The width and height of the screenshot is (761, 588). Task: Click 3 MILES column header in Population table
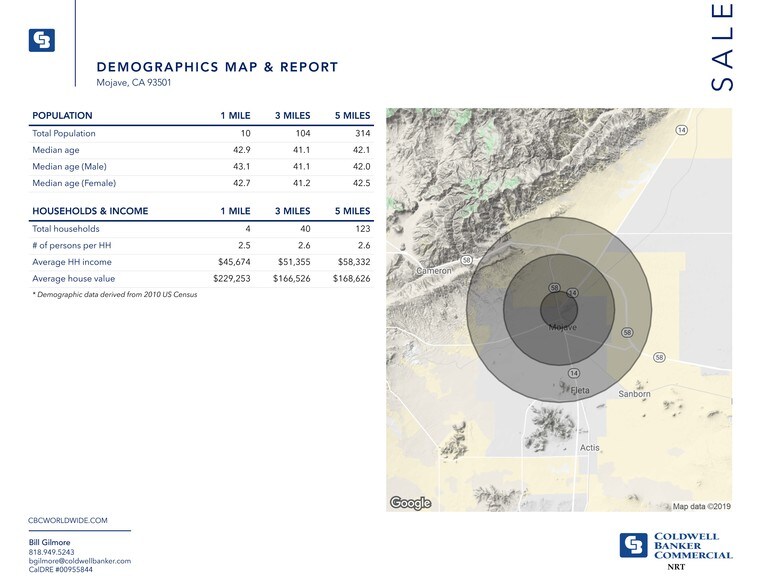(293, 115)
